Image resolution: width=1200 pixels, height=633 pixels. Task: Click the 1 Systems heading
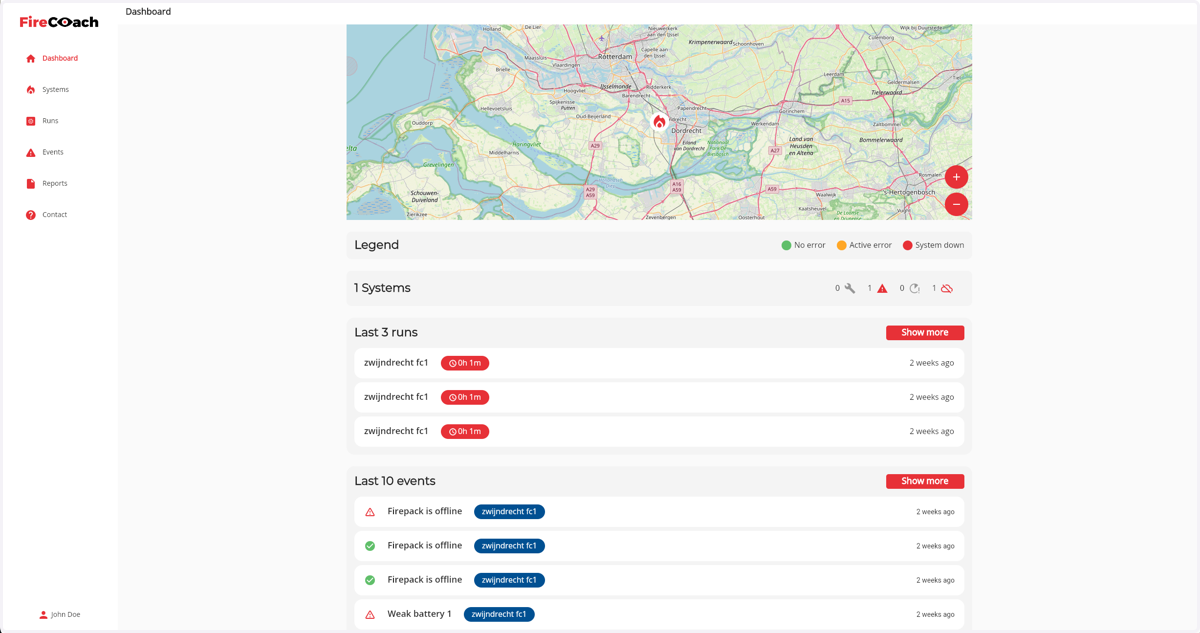(382, 288)
